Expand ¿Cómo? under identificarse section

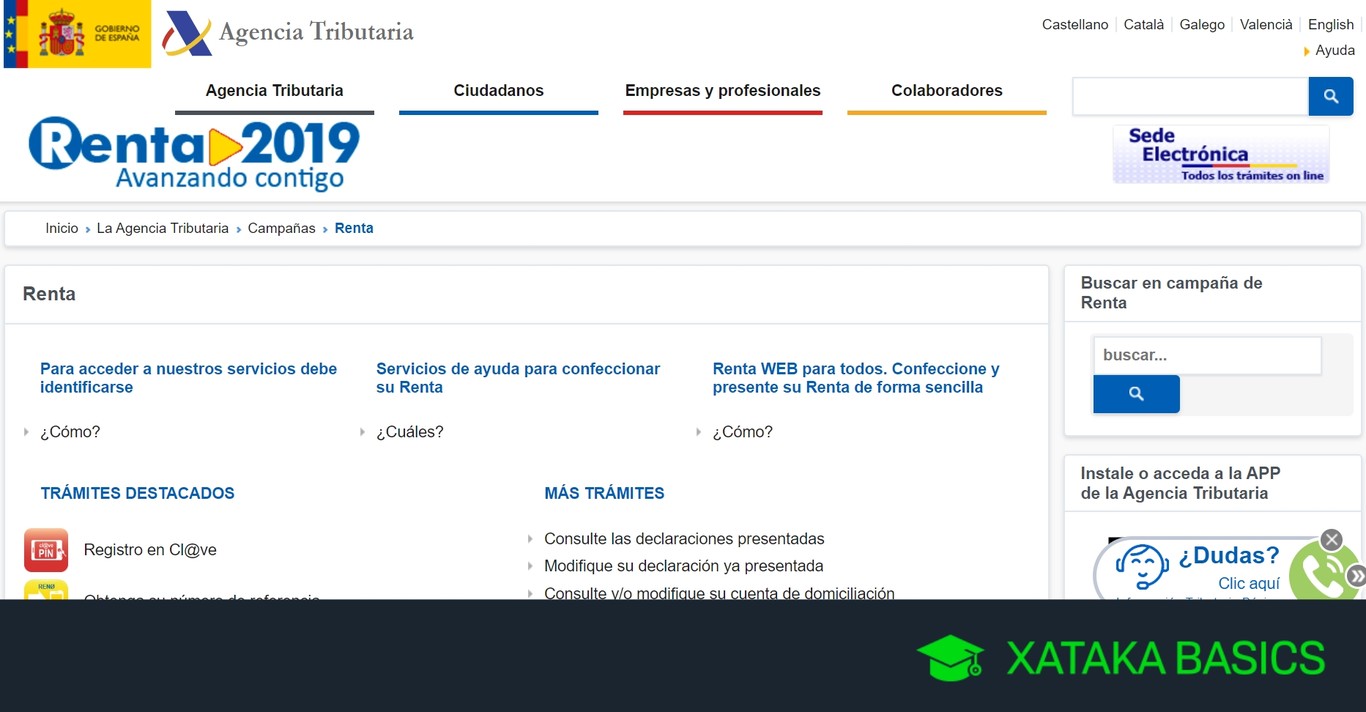(70, 432)
